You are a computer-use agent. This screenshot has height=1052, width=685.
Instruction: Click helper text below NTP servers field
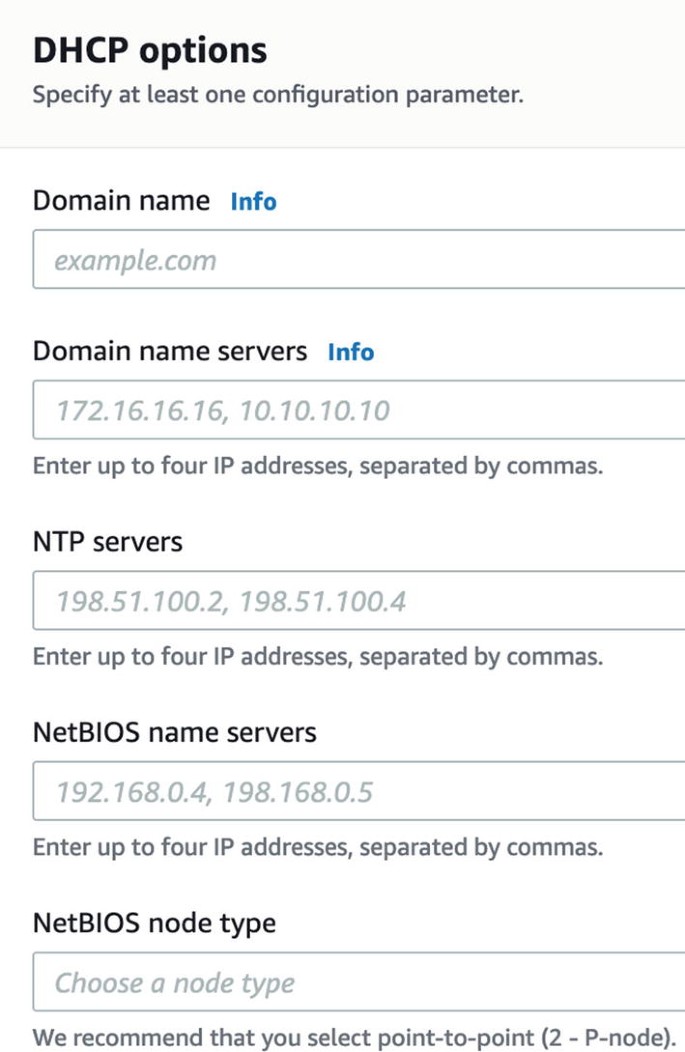coord(317,657)
